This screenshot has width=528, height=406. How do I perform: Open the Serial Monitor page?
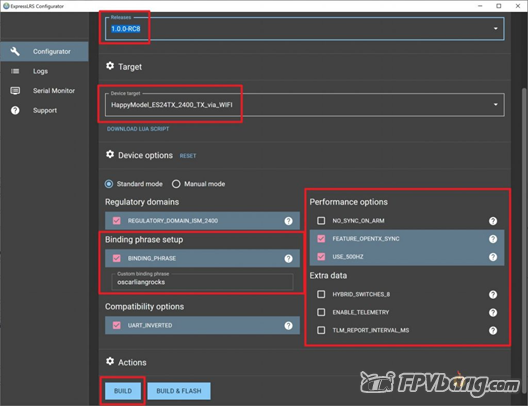tap(44, 91)
